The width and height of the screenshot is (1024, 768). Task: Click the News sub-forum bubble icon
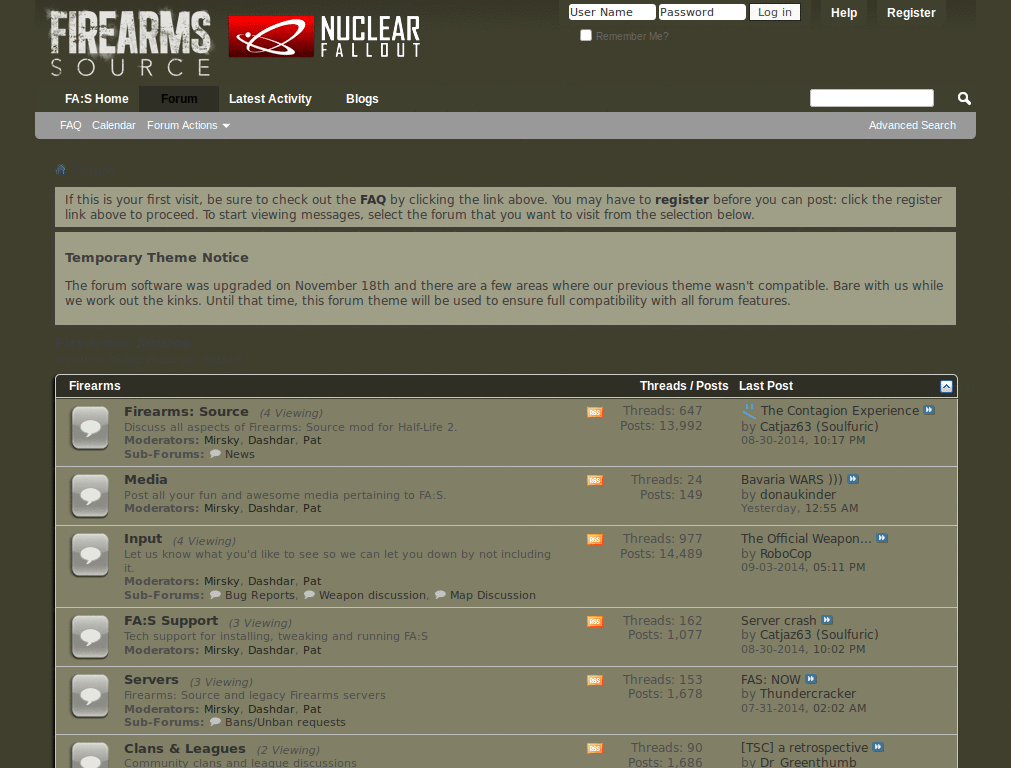[x=215, y=454]
